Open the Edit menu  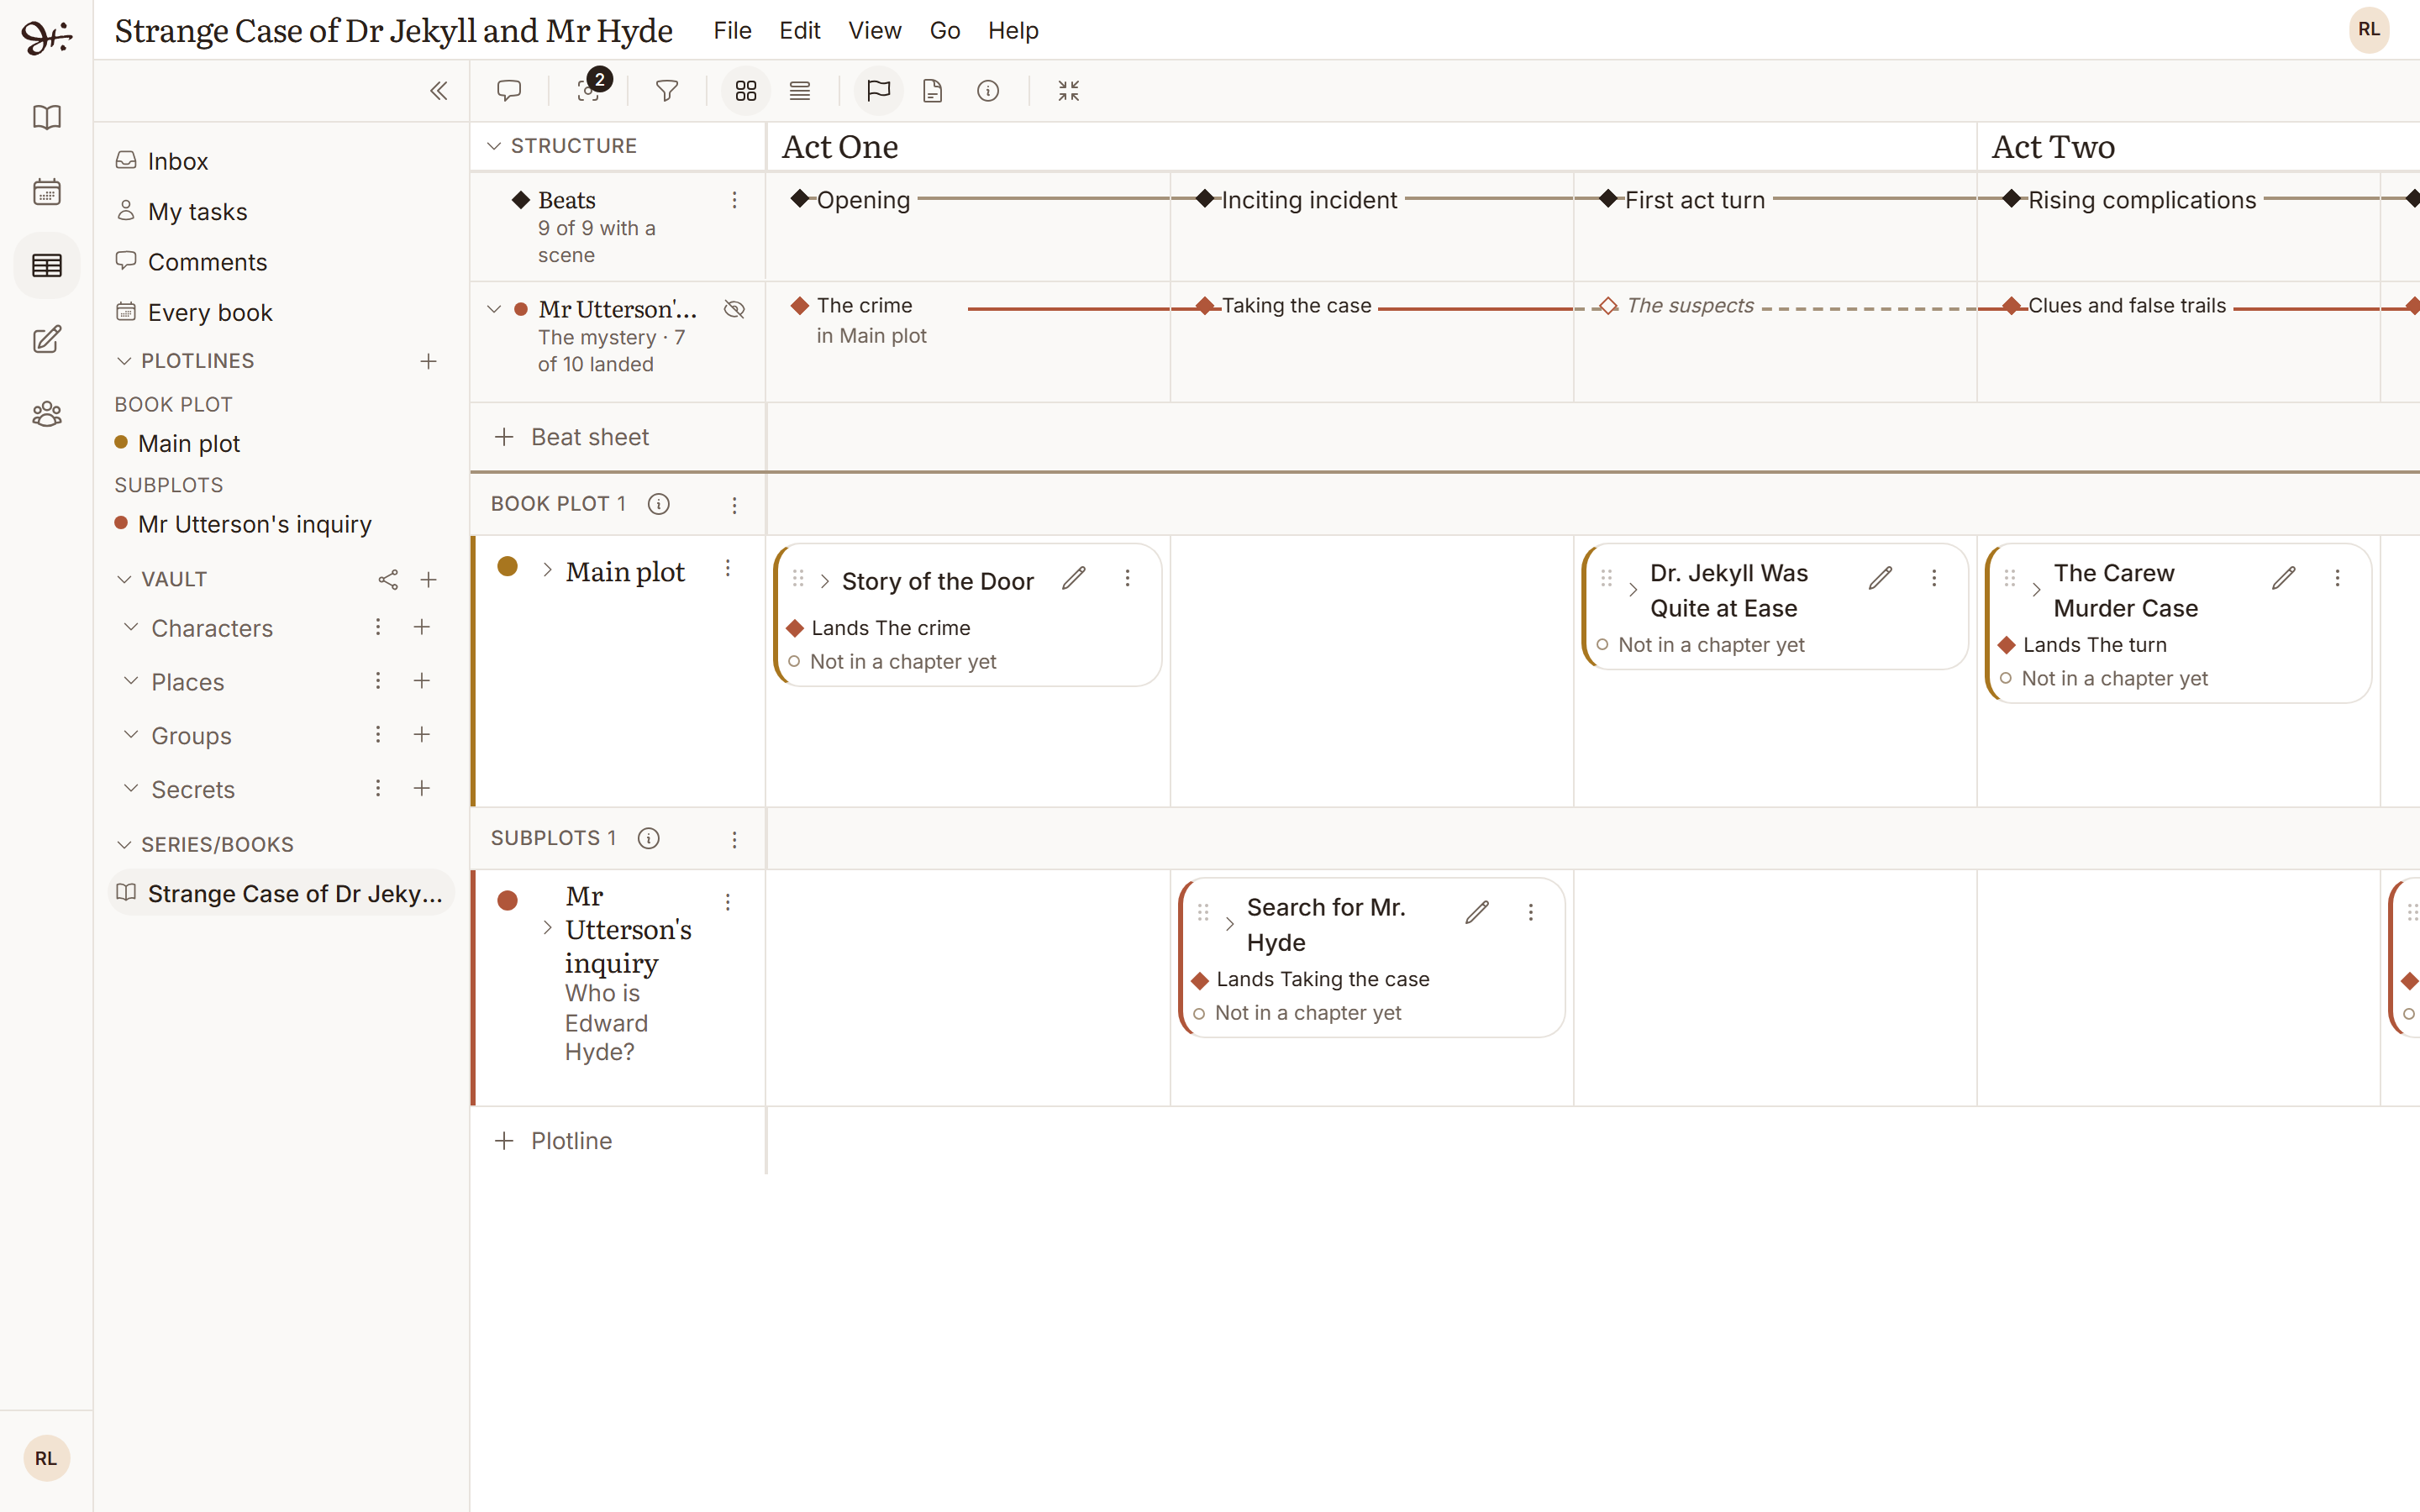coord(799,31)
